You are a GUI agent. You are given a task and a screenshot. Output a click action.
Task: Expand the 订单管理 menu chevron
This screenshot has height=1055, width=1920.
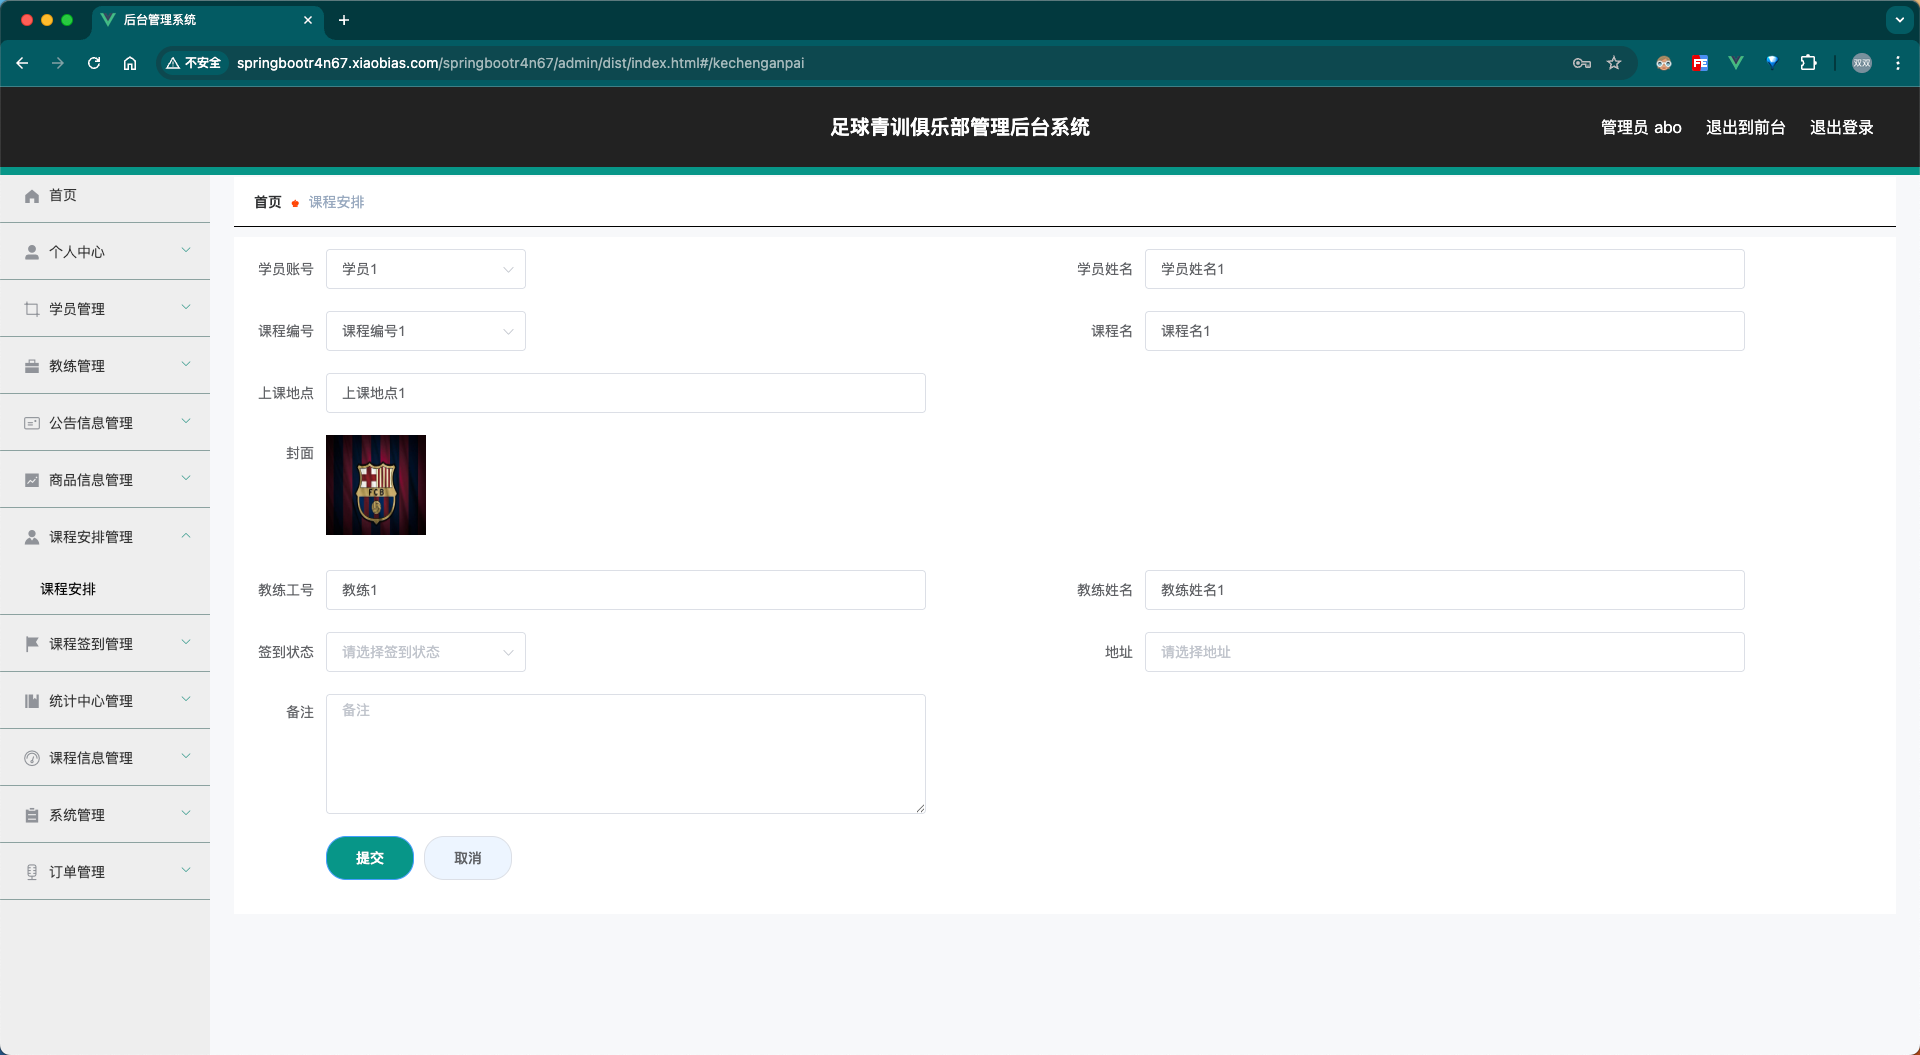tap(186, 871)
